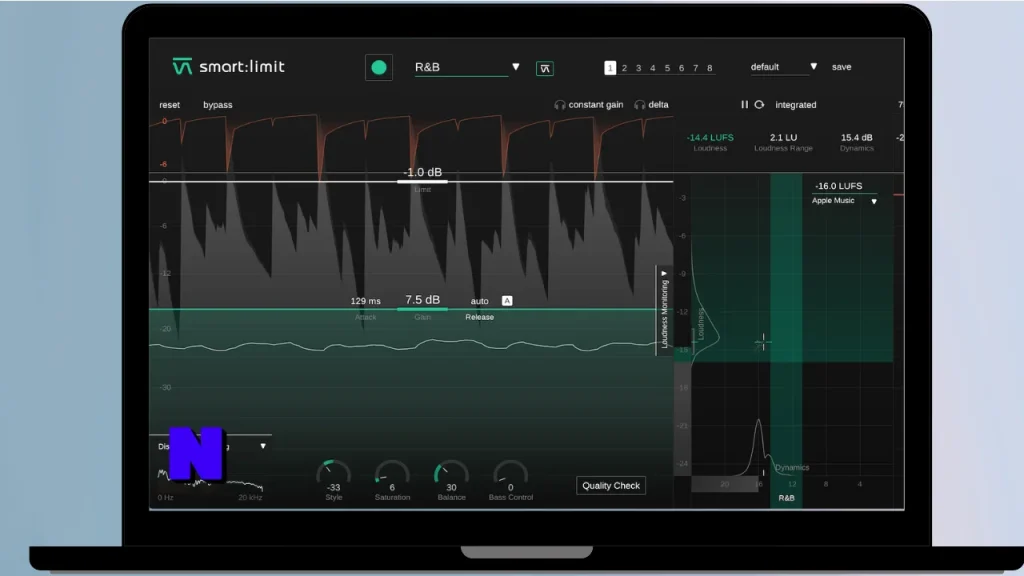This screenshot has height=576, width=1024.
Task: Pause the loudness measurement
Action: point(744,104)
